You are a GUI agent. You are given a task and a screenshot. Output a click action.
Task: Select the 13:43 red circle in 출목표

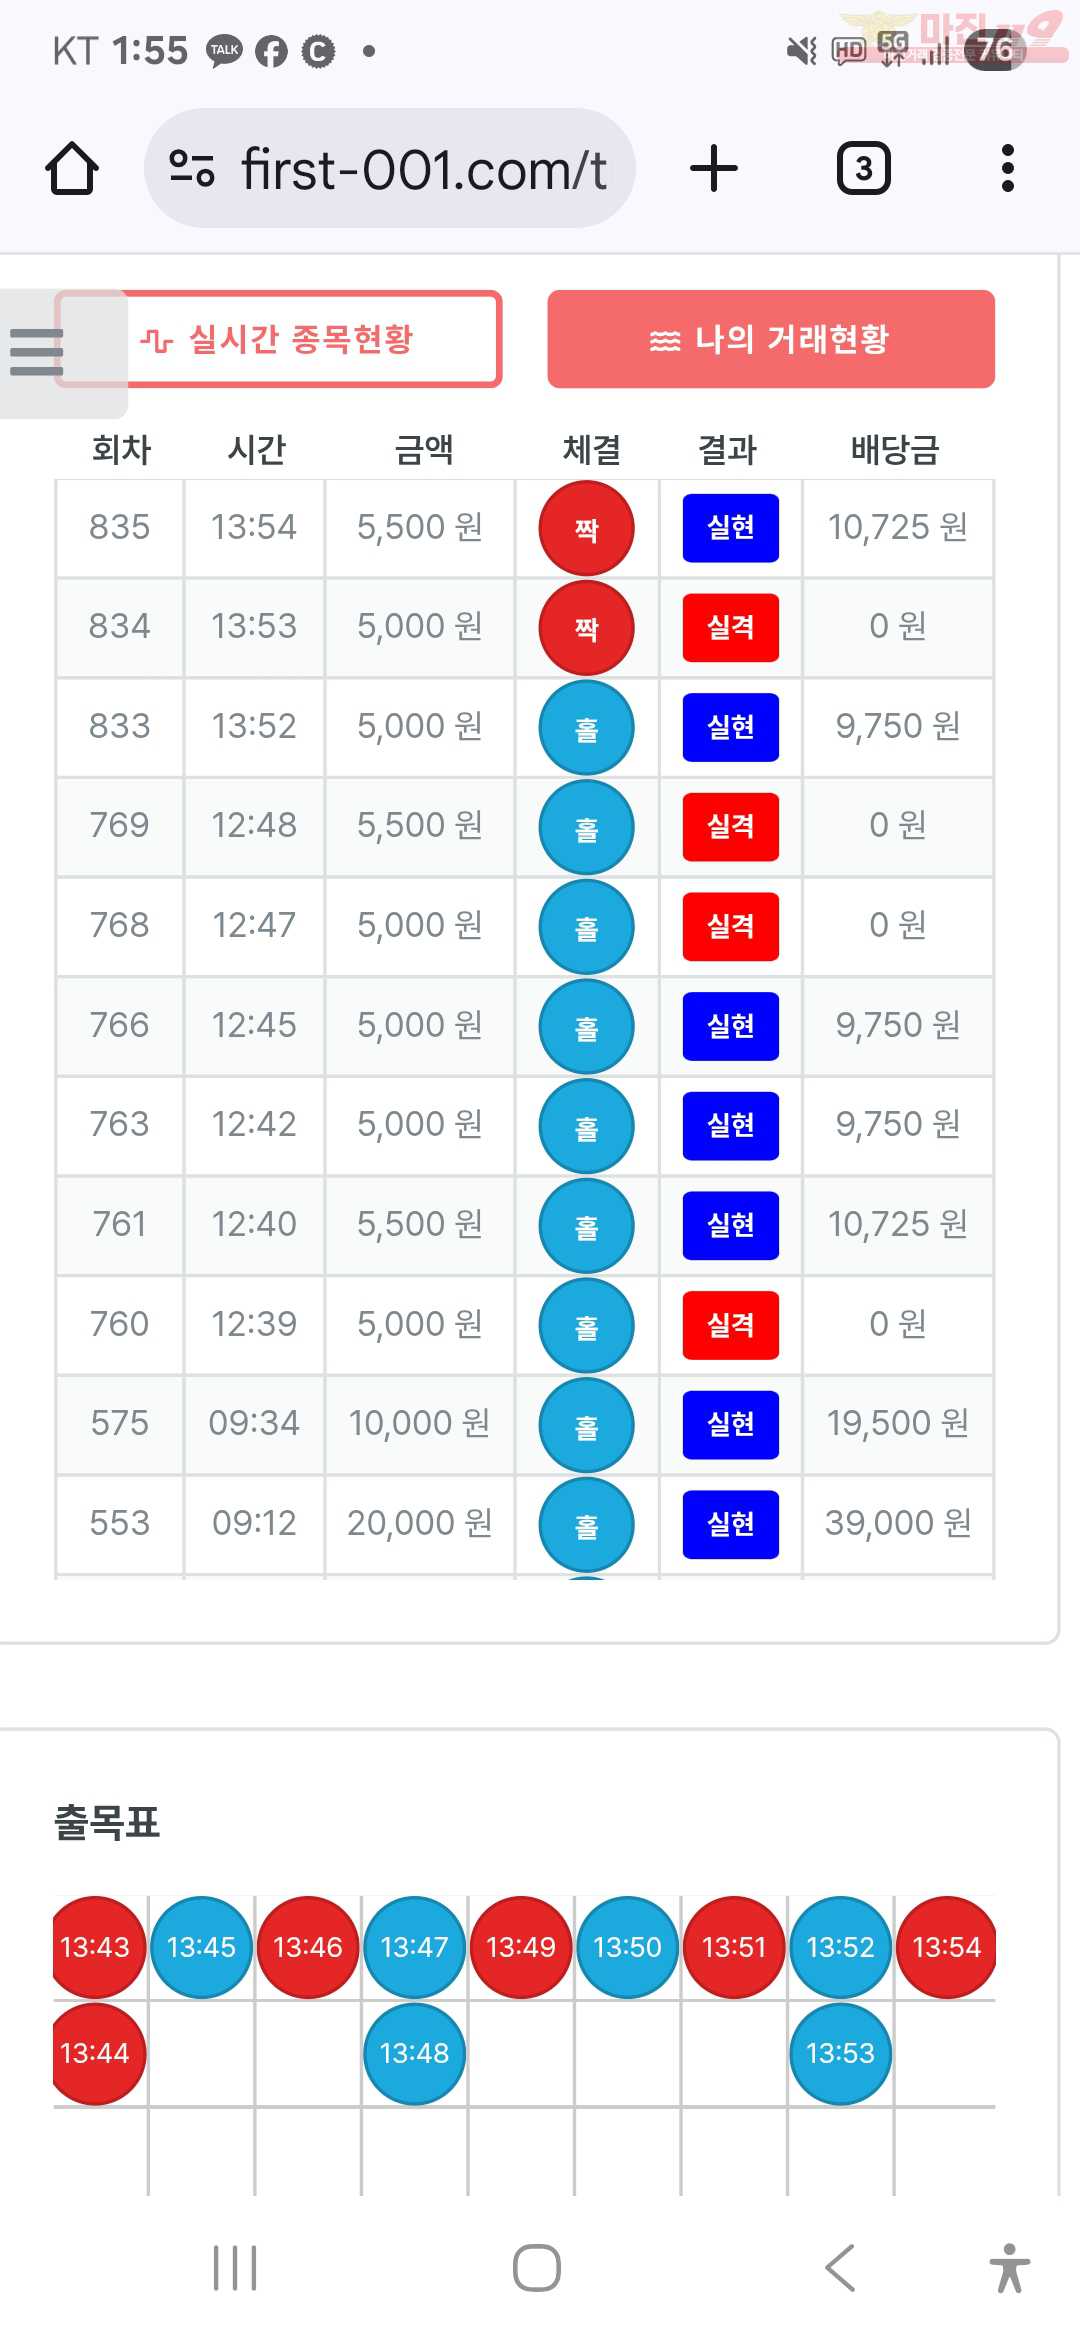pos(96,1947)
